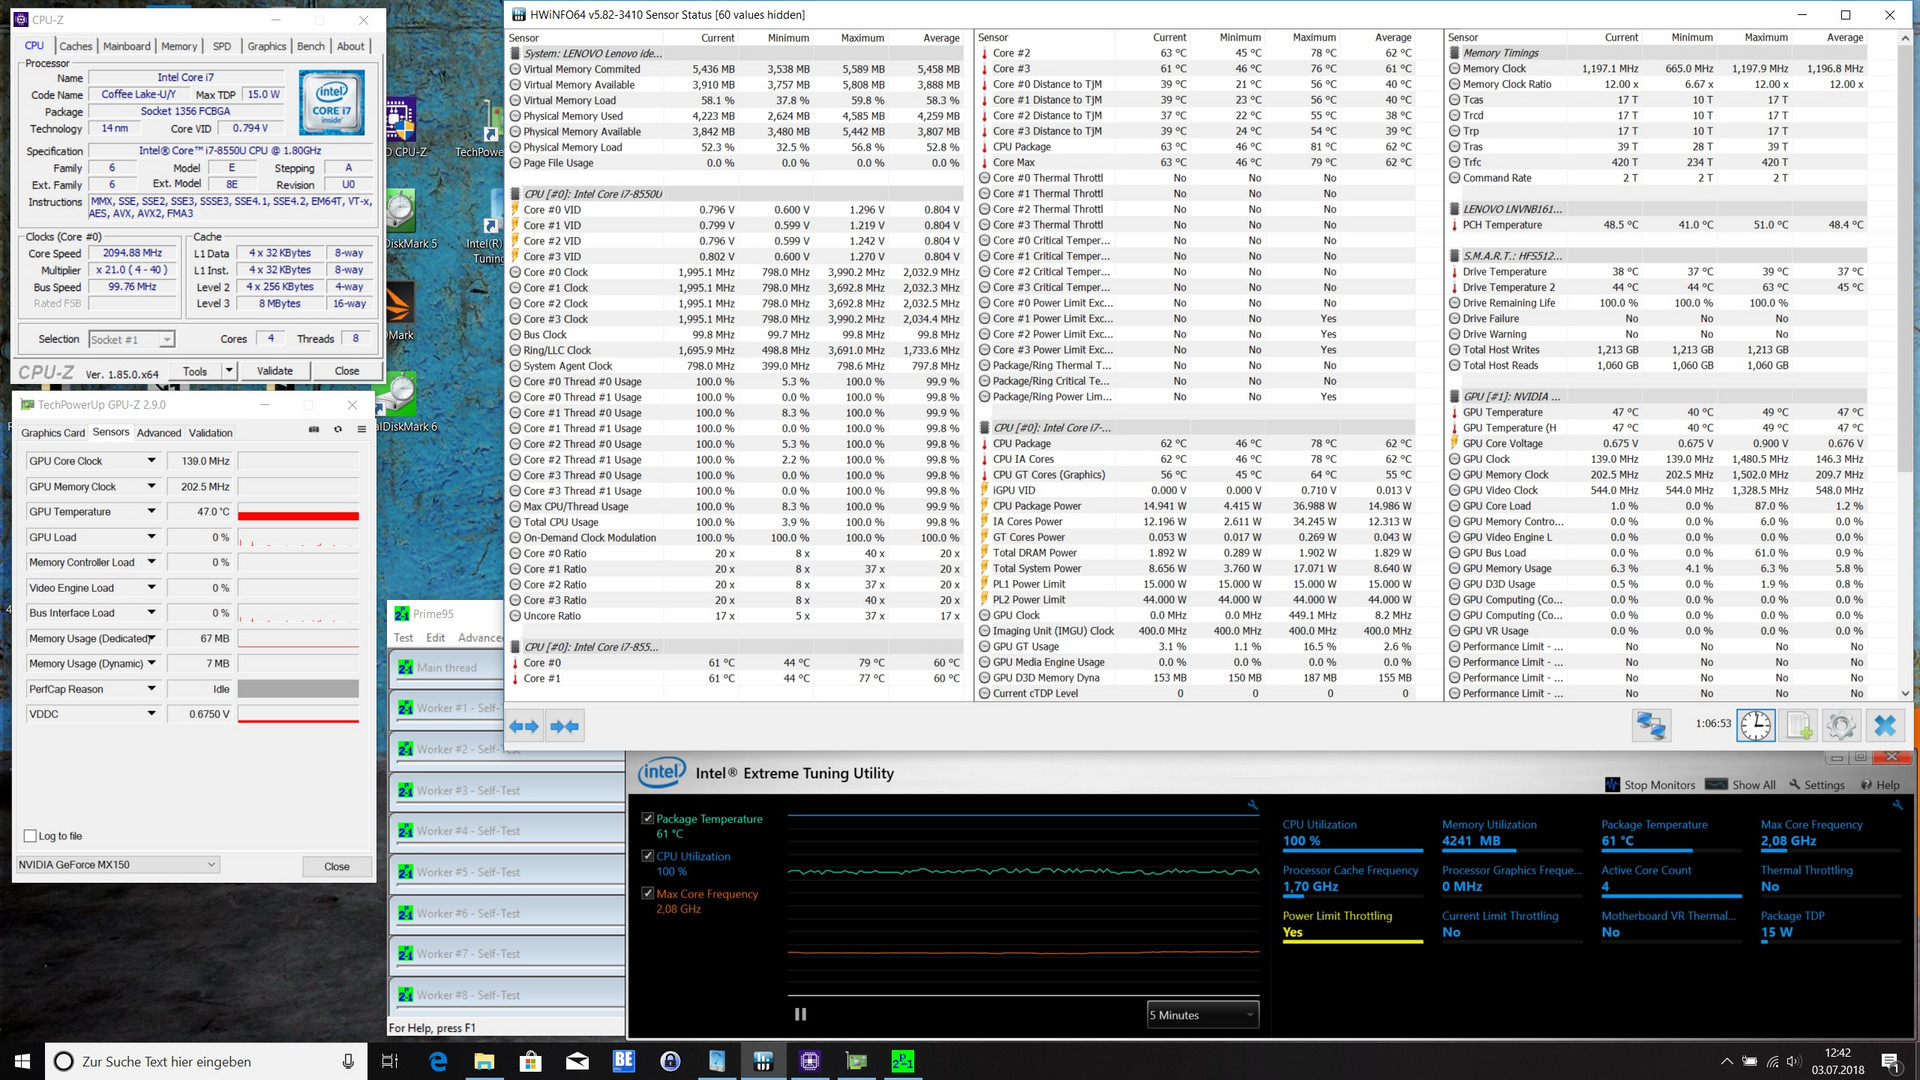Click HWiNFO logging add-sheet icon
Image resolution: width=1920 pixels, height=1080 pixels.
(x=1799, y=726)
